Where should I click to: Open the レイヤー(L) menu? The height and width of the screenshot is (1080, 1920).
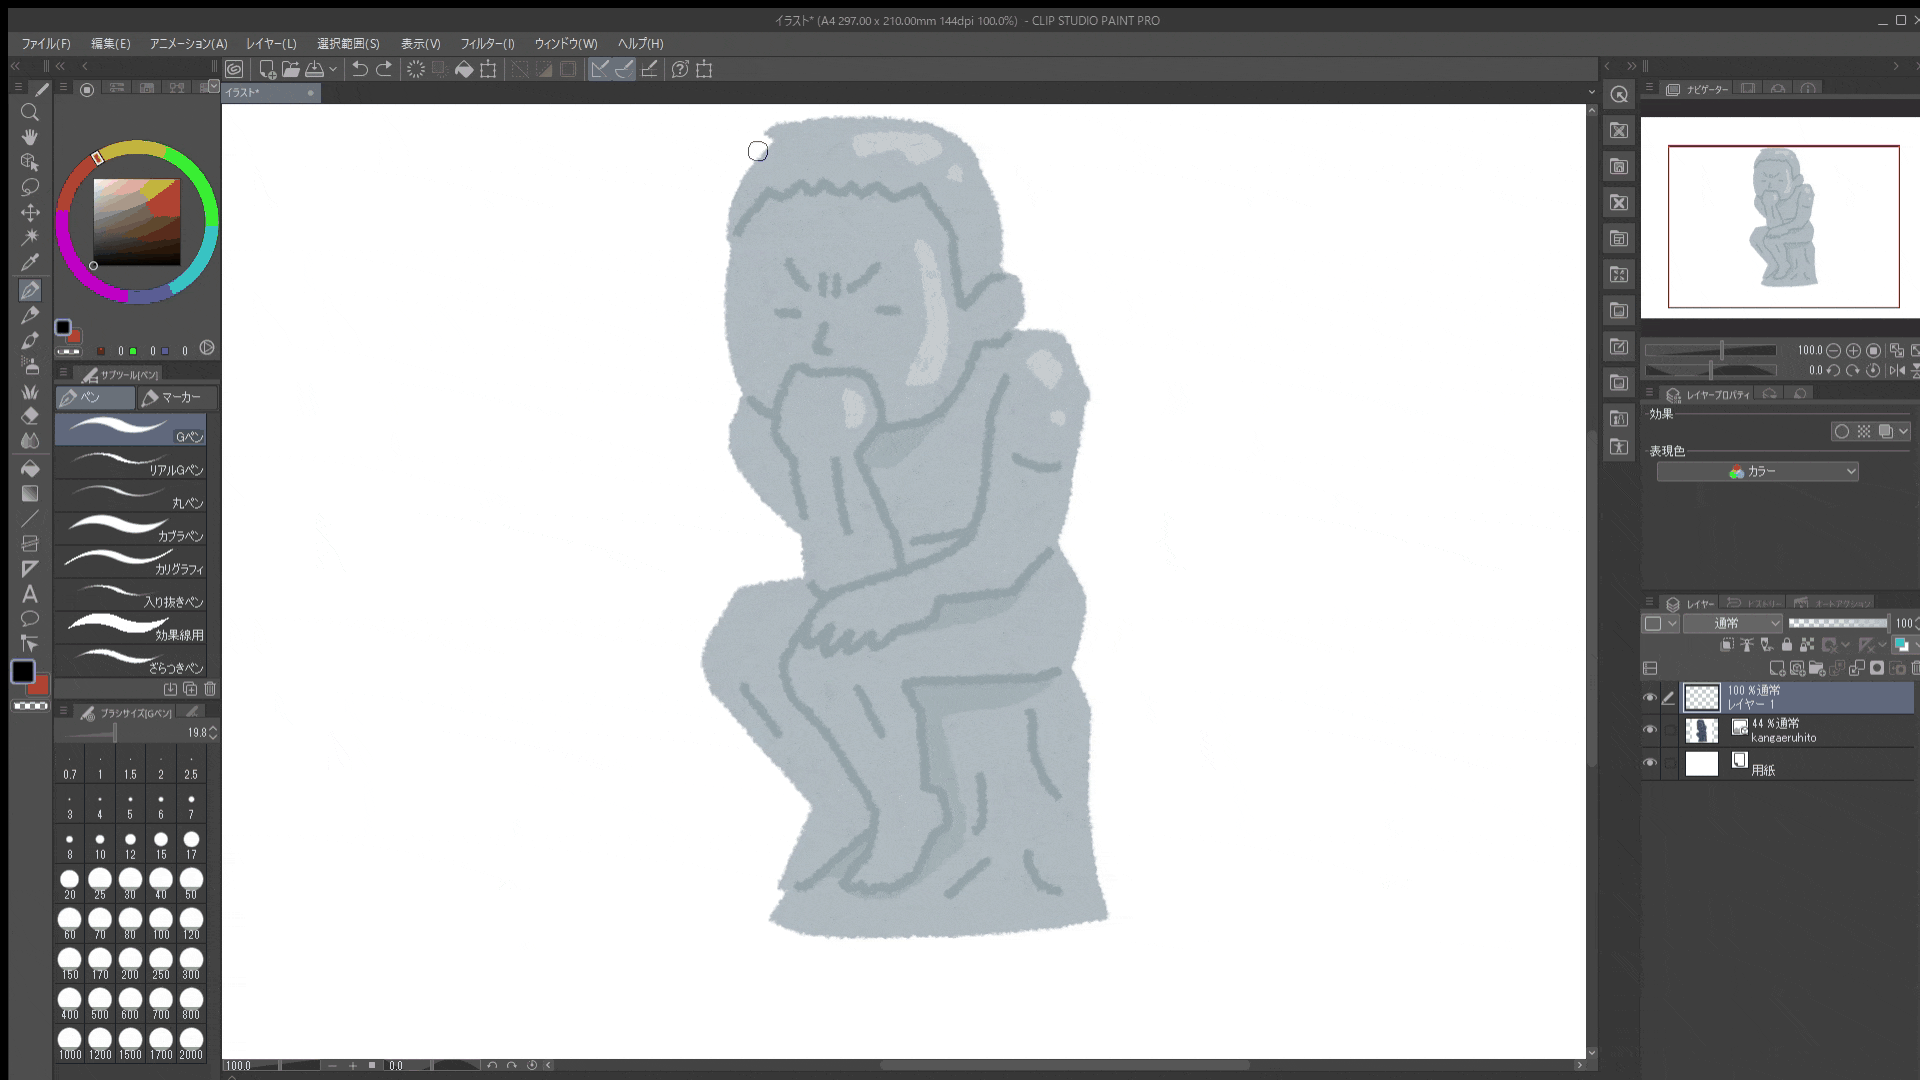coord(271,44)
